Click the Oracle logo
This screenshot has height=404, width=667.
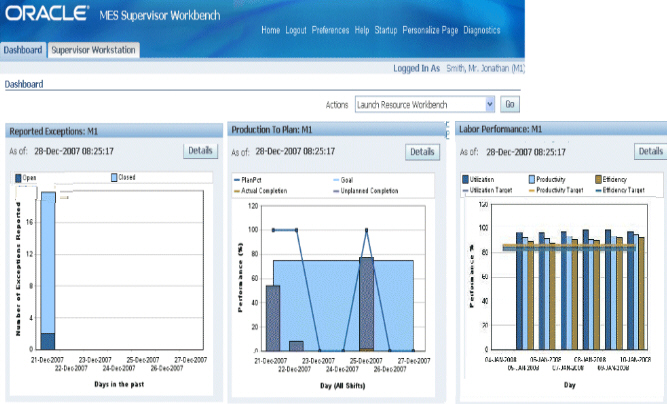[x=47, y=13]
